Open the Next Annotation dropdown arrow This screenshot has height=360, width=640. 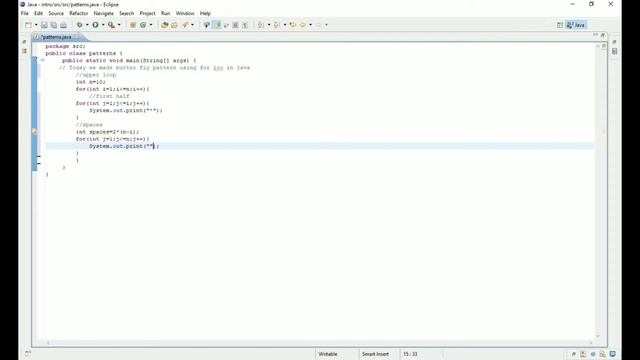pyautogui.click(x=269, y=25)
